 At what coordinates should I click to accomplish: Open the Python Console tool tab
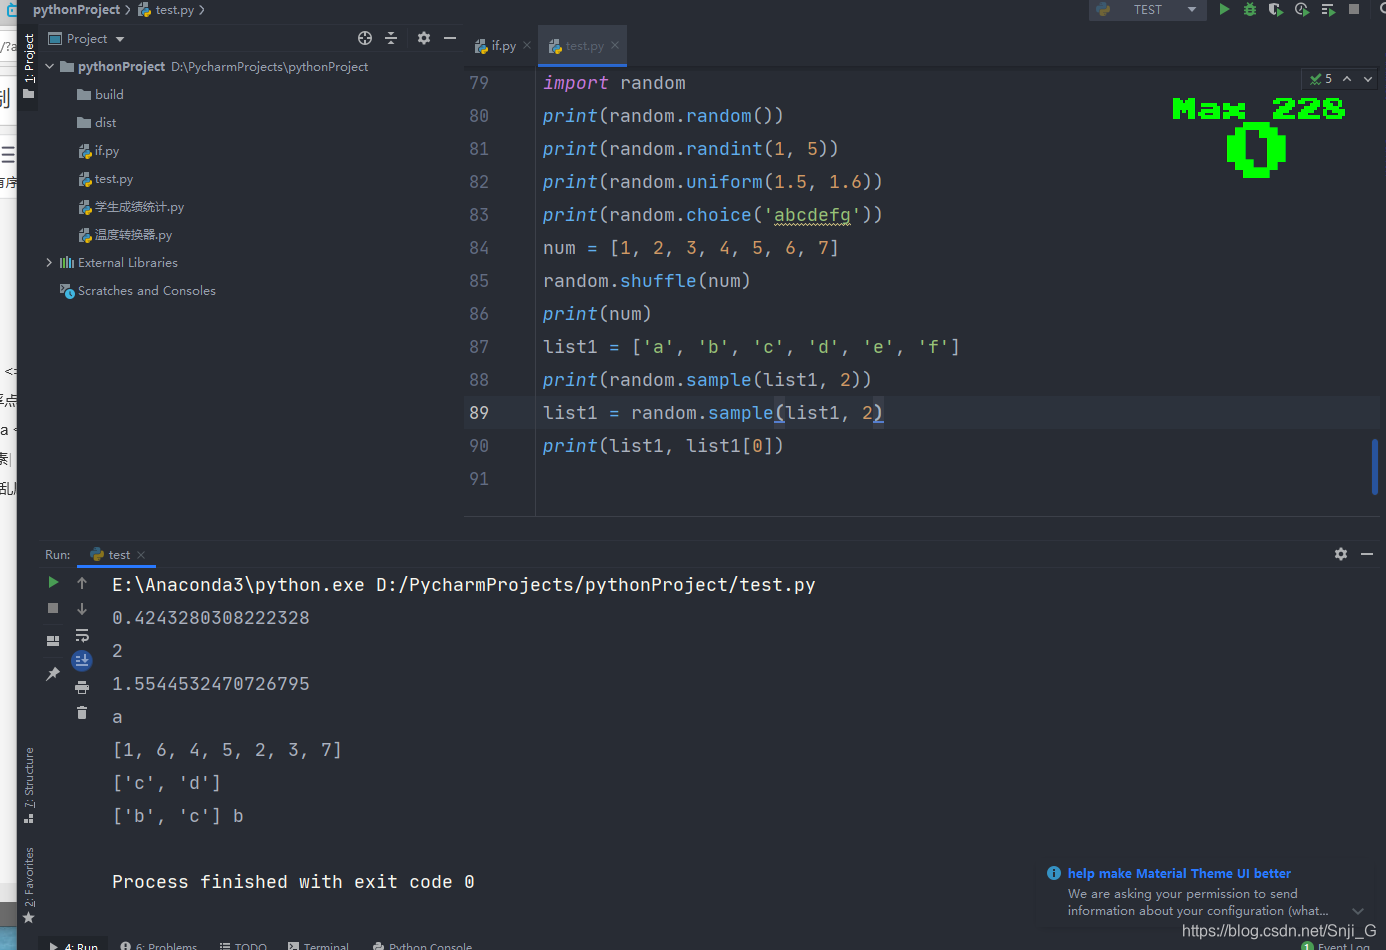coord(422,946)
